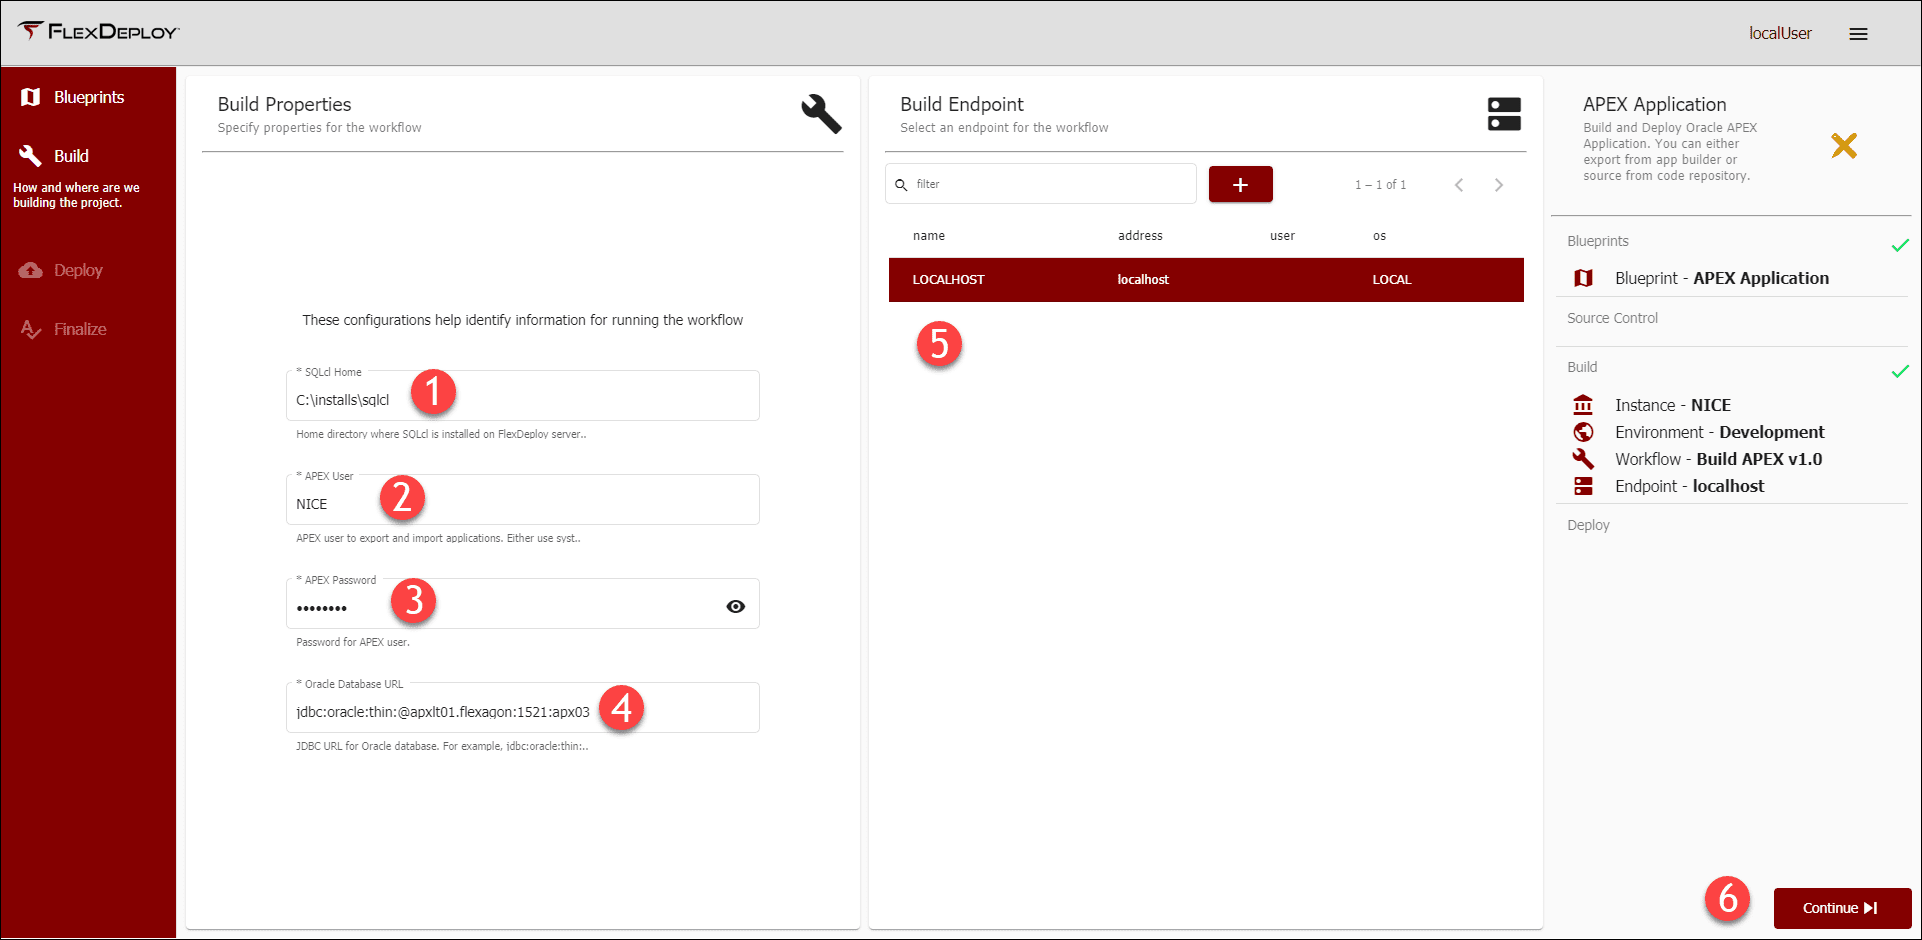Screen dimensions: 1922x940
Task: Click the Finalize icon in sidebar
Action: pyautogui.click(x=31, y=329)
